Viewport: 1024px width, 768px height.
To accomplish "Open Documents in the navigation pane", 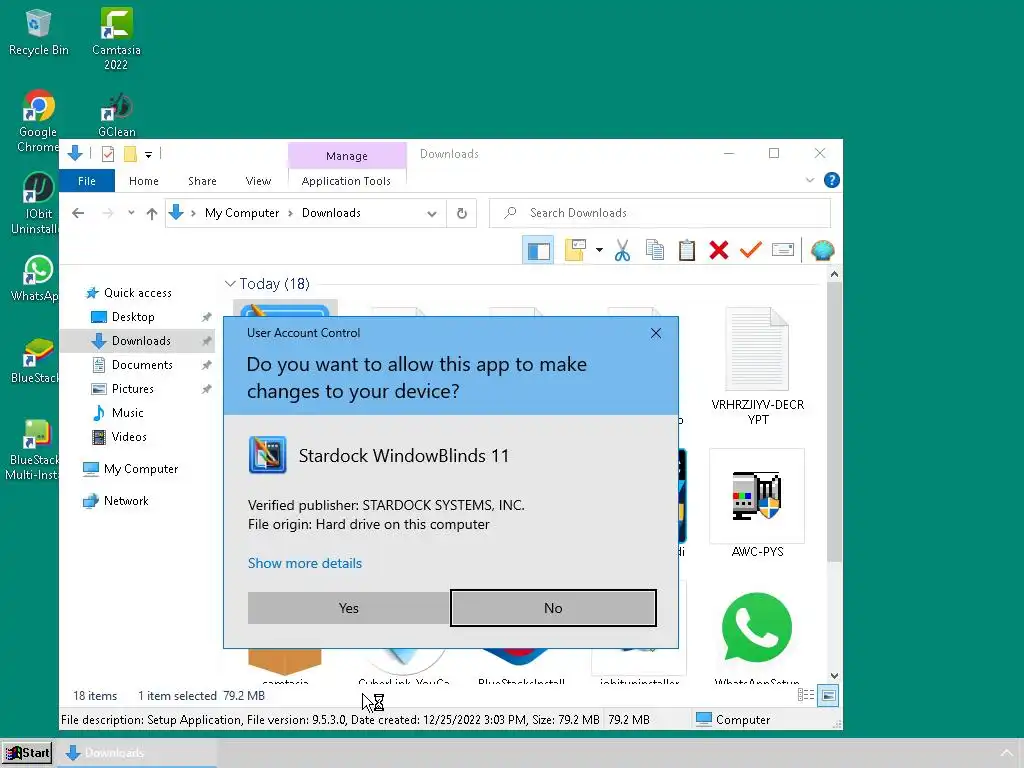I will (142, 365).
